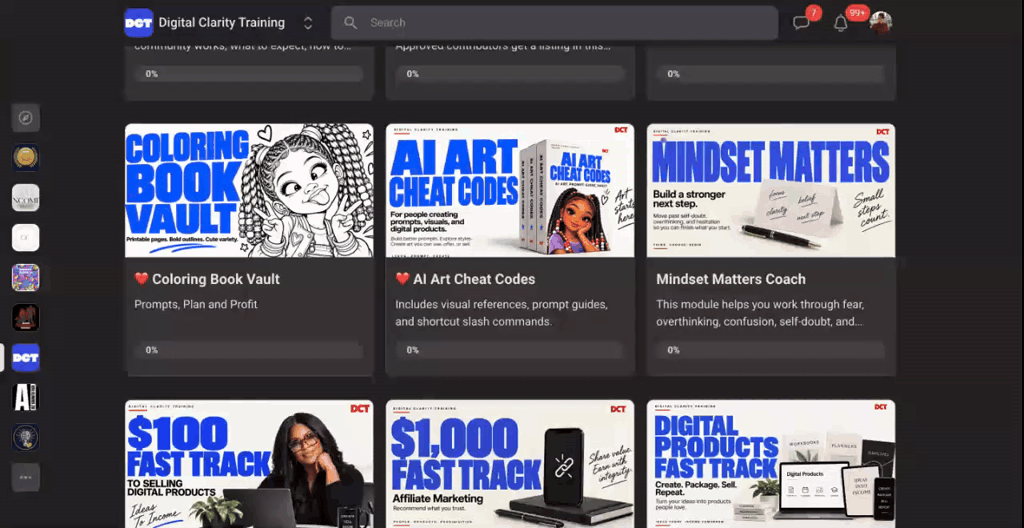
Task: Click the Mindset Matters cover image
Action: (x=771, y=190)
